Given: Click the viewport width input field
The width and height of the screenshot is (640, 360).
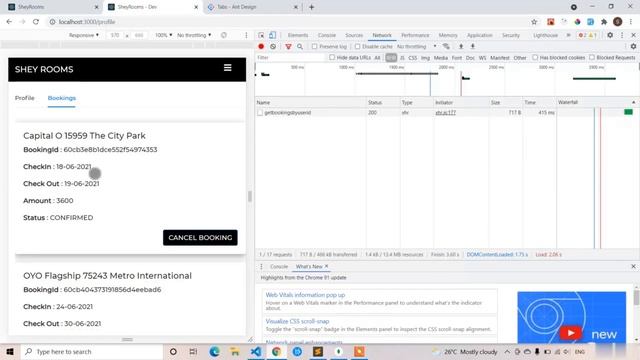Looking at the screenshot, I should 115,35.
